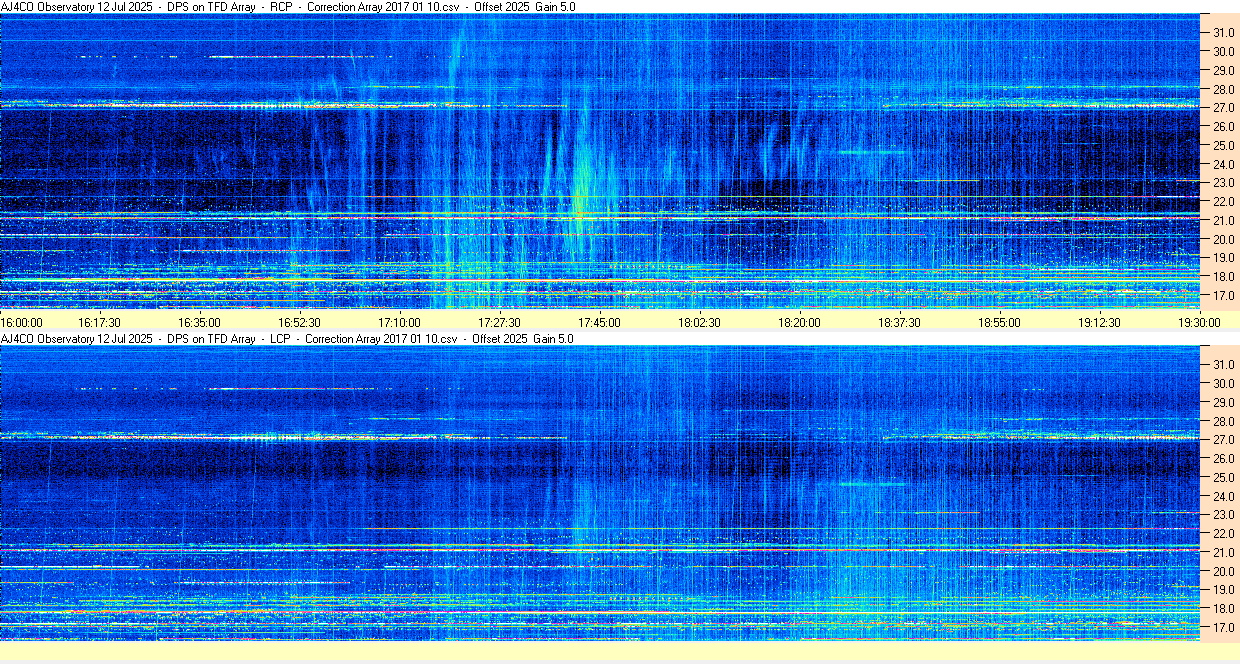Pick the 17:10:00 time tick label

[x=399, y=322]
